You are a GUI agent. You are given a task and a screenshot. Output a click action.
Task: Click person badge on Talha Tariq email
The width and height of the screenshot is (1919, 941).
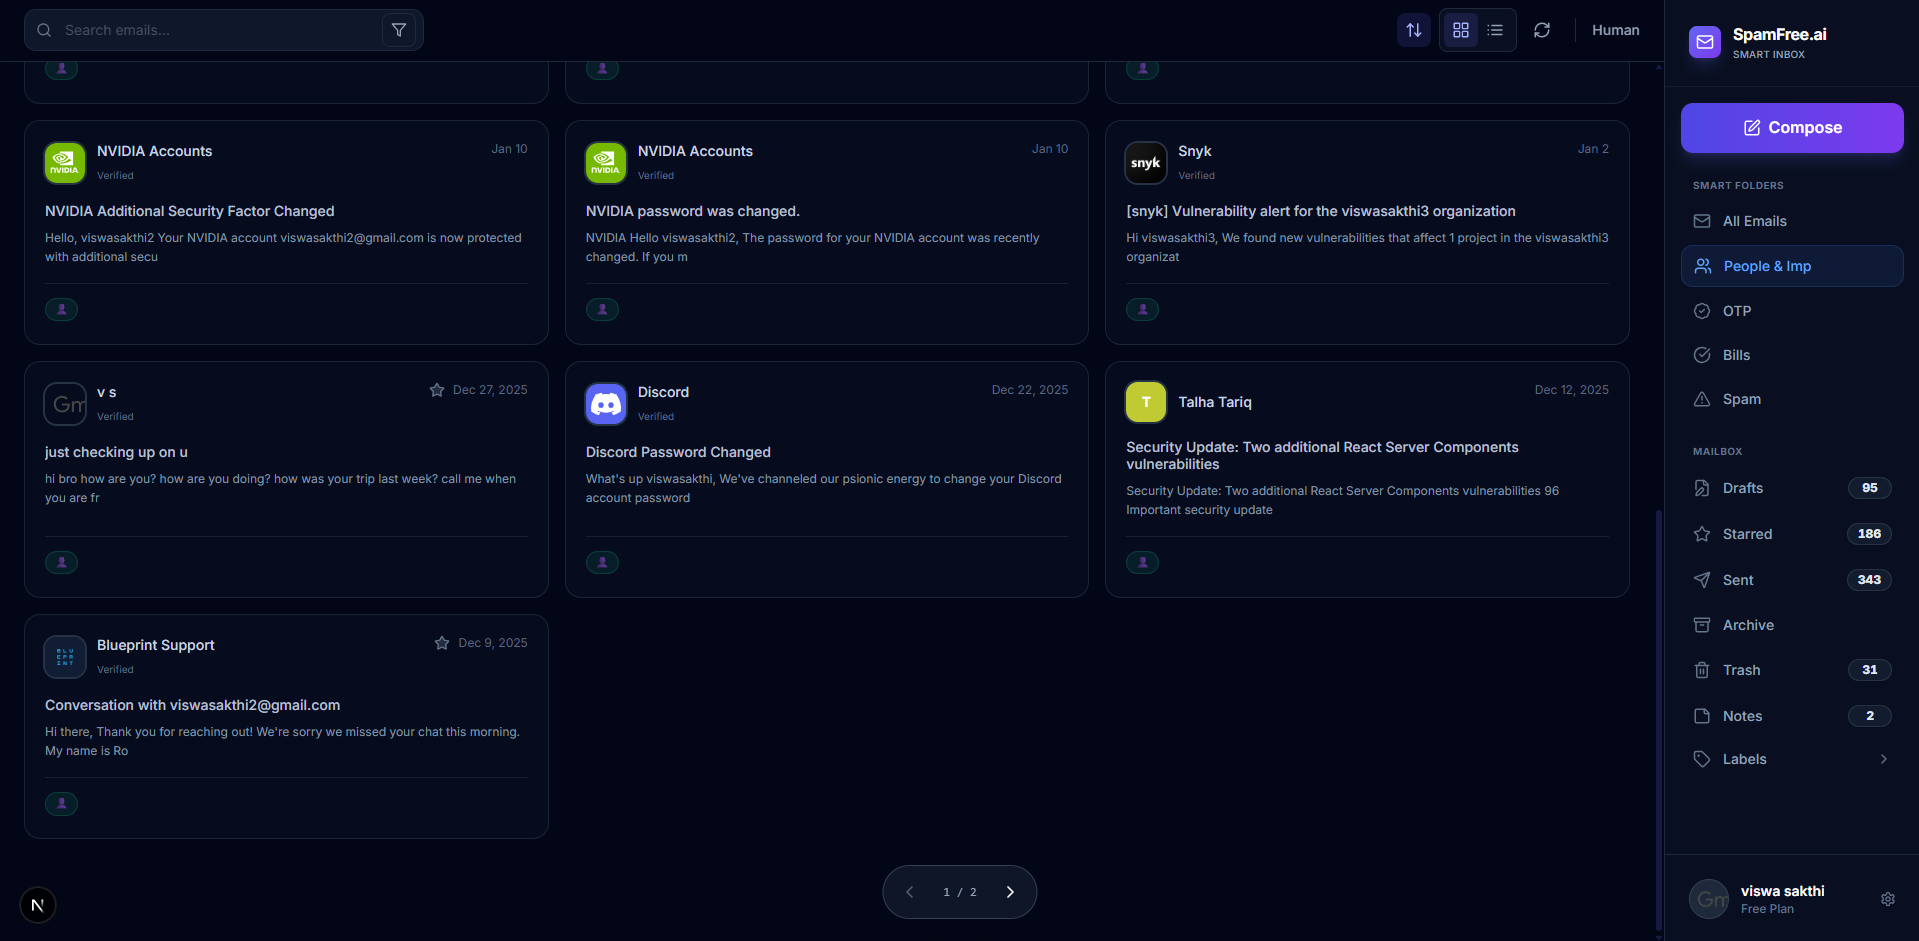(1142, 562)
